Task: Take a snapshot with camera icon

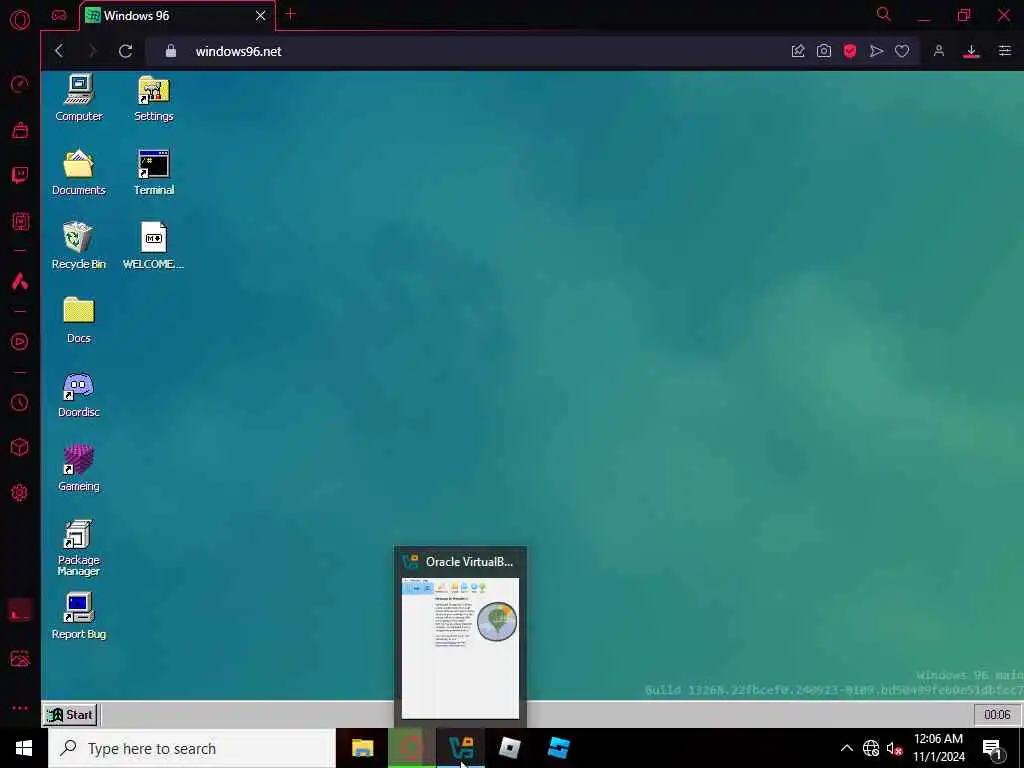Action: tap(824, 51)
